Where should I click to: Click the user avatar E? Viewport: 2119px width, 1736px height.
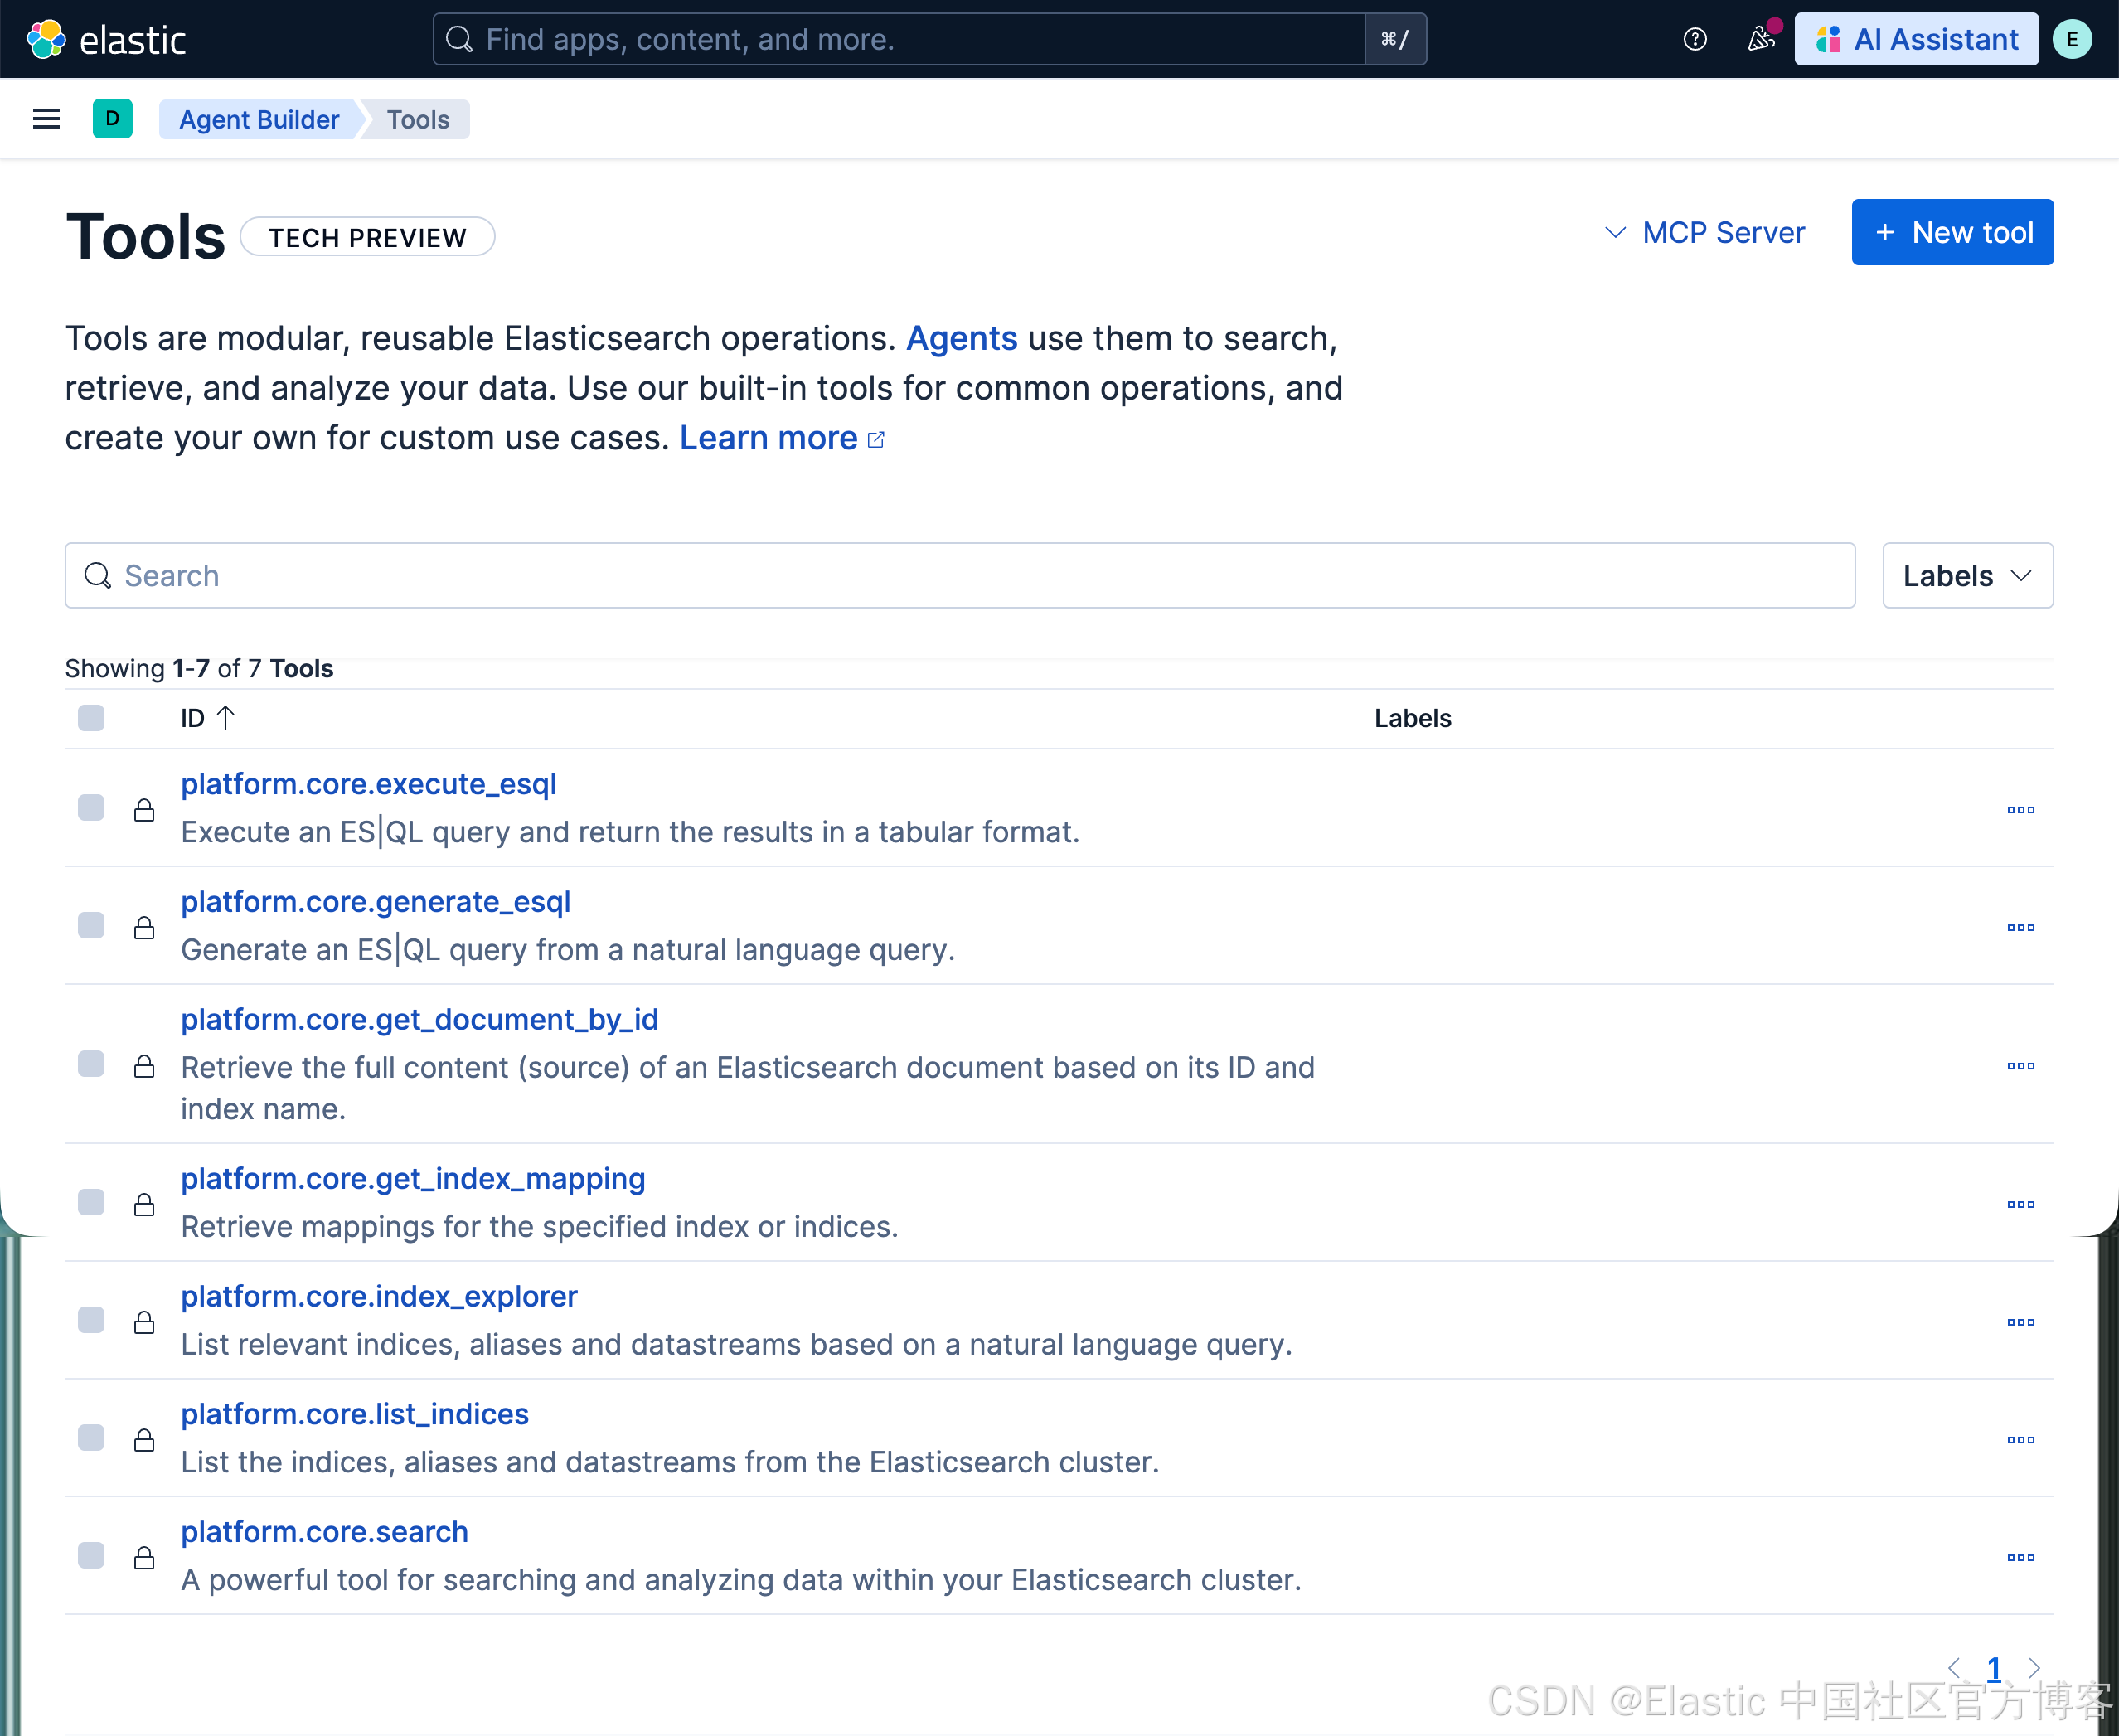pos(2071,39)
